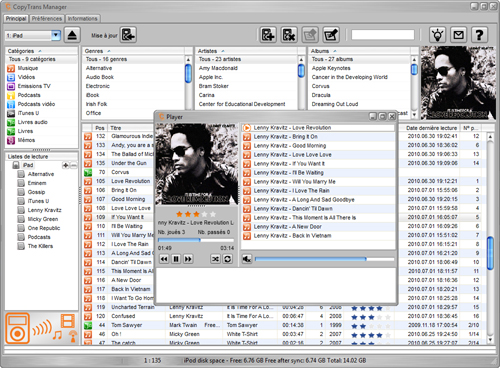Mute sound with Player speaker icon
This screenshot has height=368, width=500.
pyautogui.click(x=247, y=259)
